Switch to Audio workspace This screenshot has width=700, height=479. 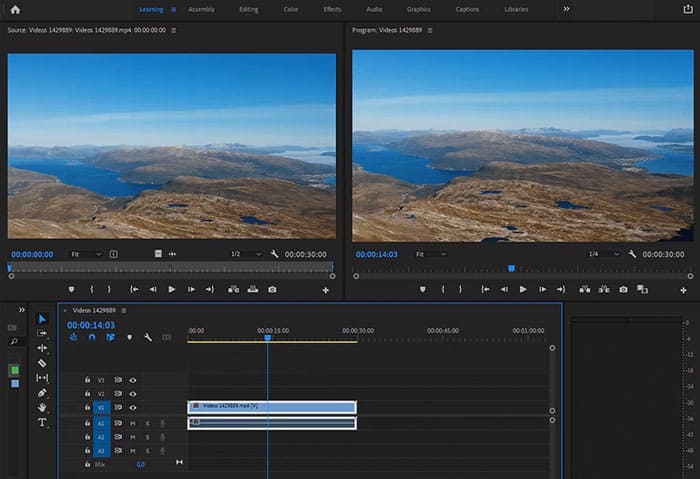[374, 9]
